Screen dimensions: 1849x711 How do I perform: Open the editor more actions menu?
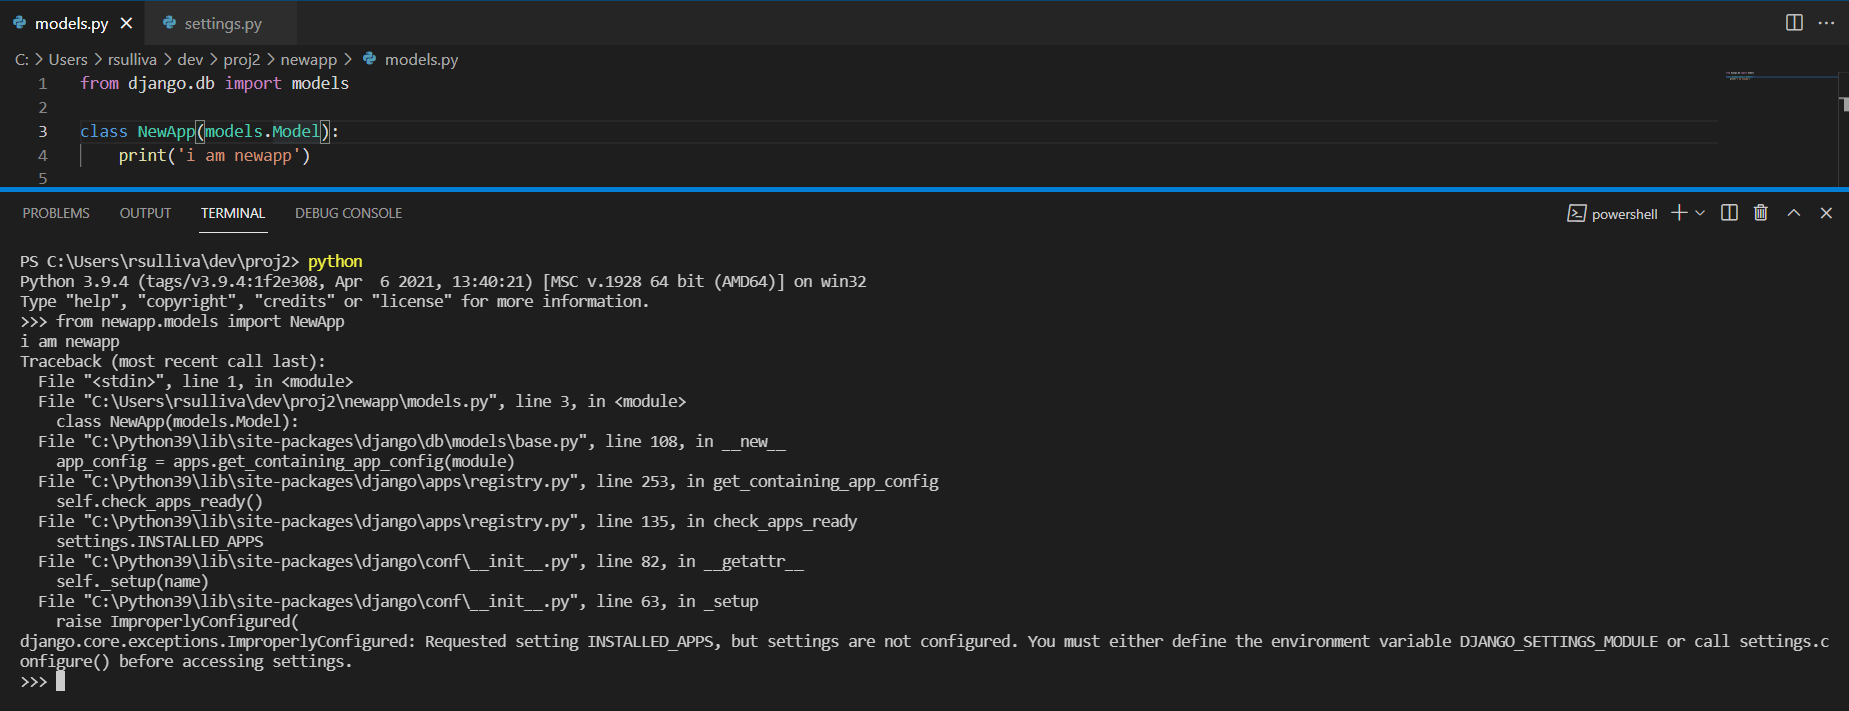[x=1826, y=22]
